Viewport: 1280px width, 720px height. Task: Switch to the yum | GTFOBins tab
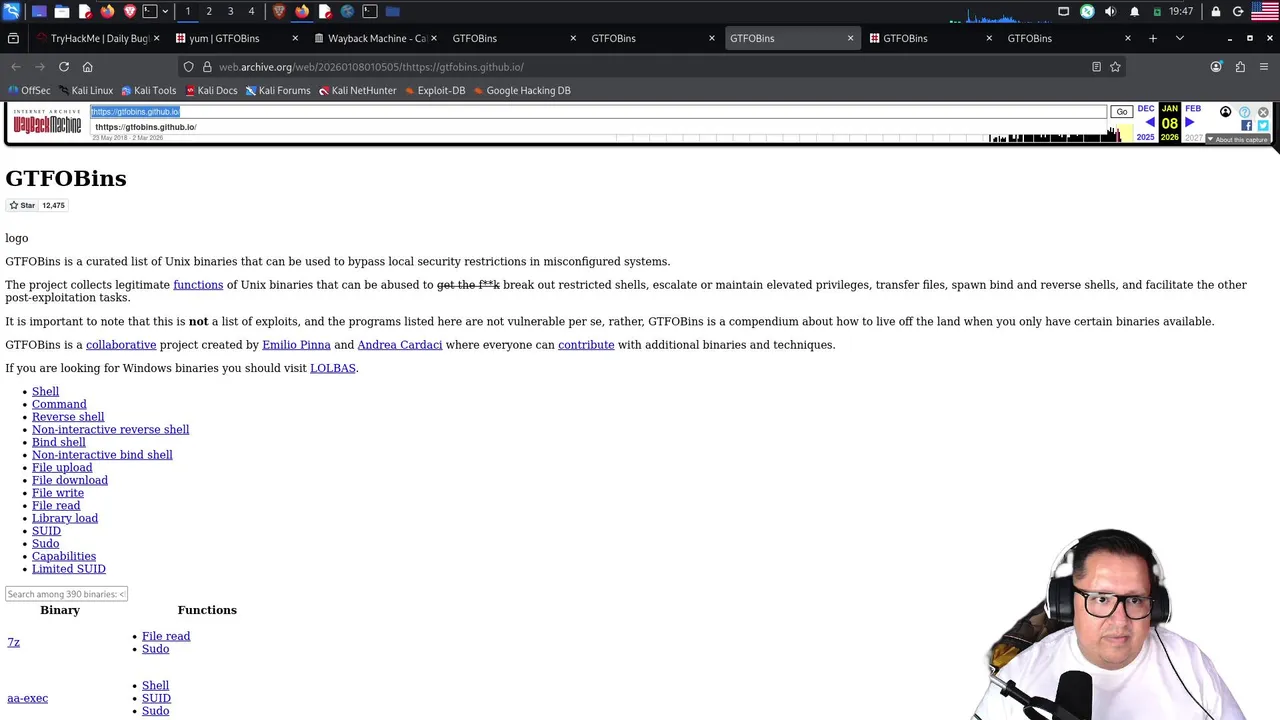pos(237,38)
